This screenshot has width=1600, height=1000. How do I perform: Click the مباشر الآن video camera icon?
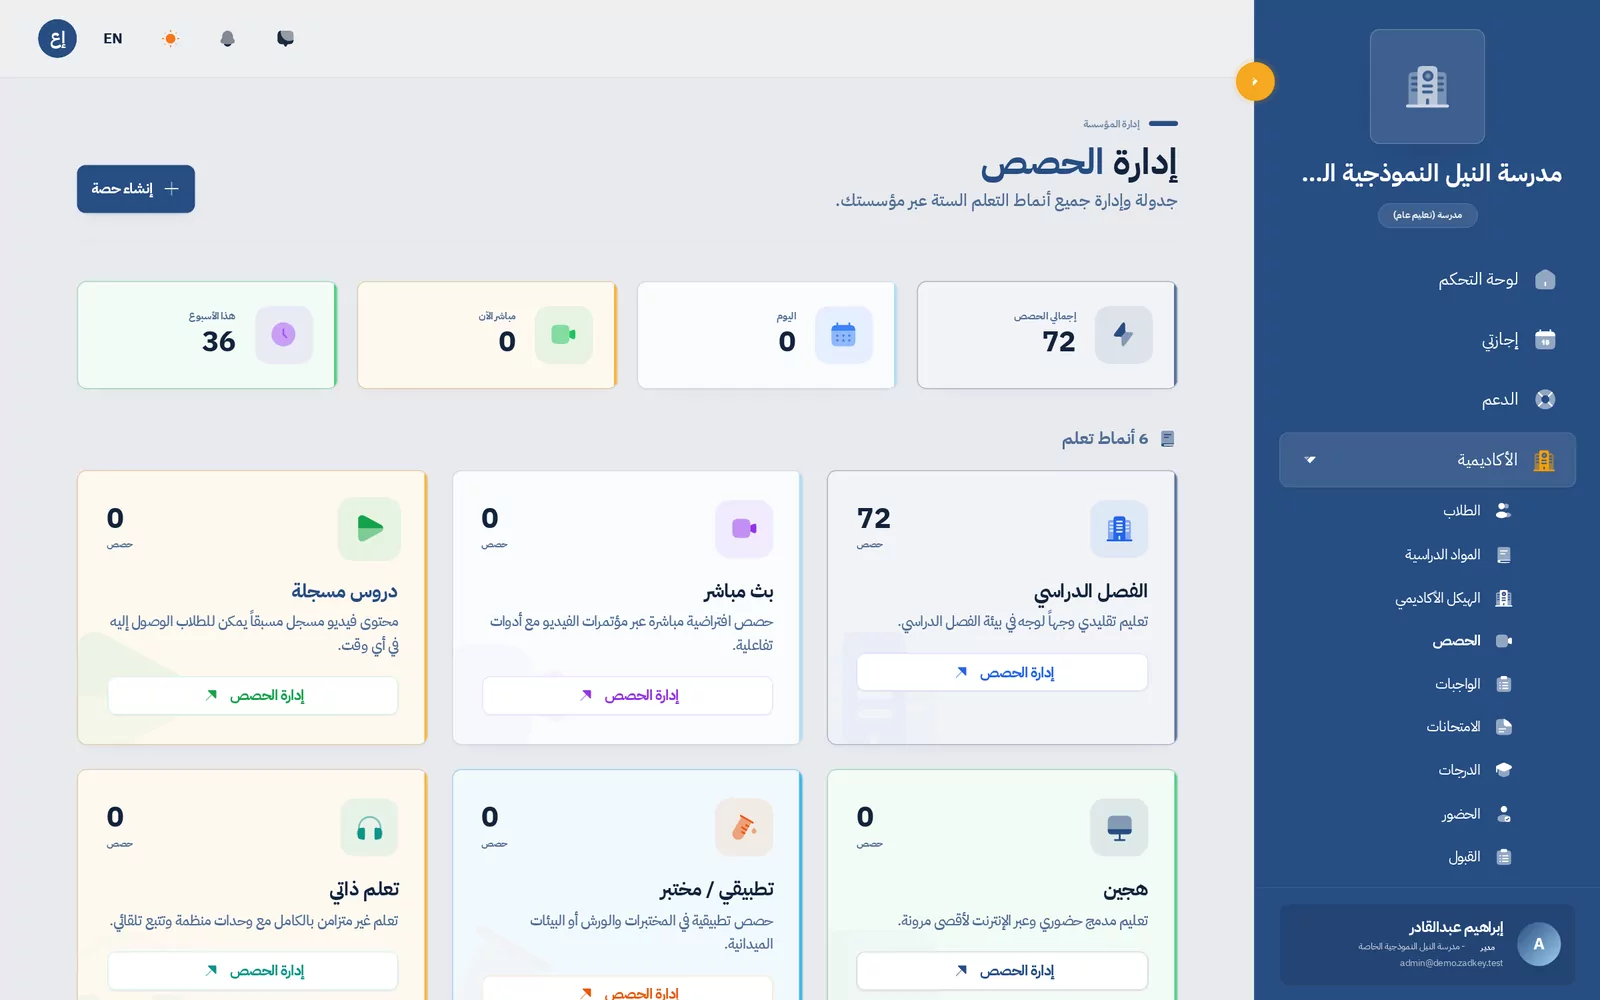coord(563,335)
